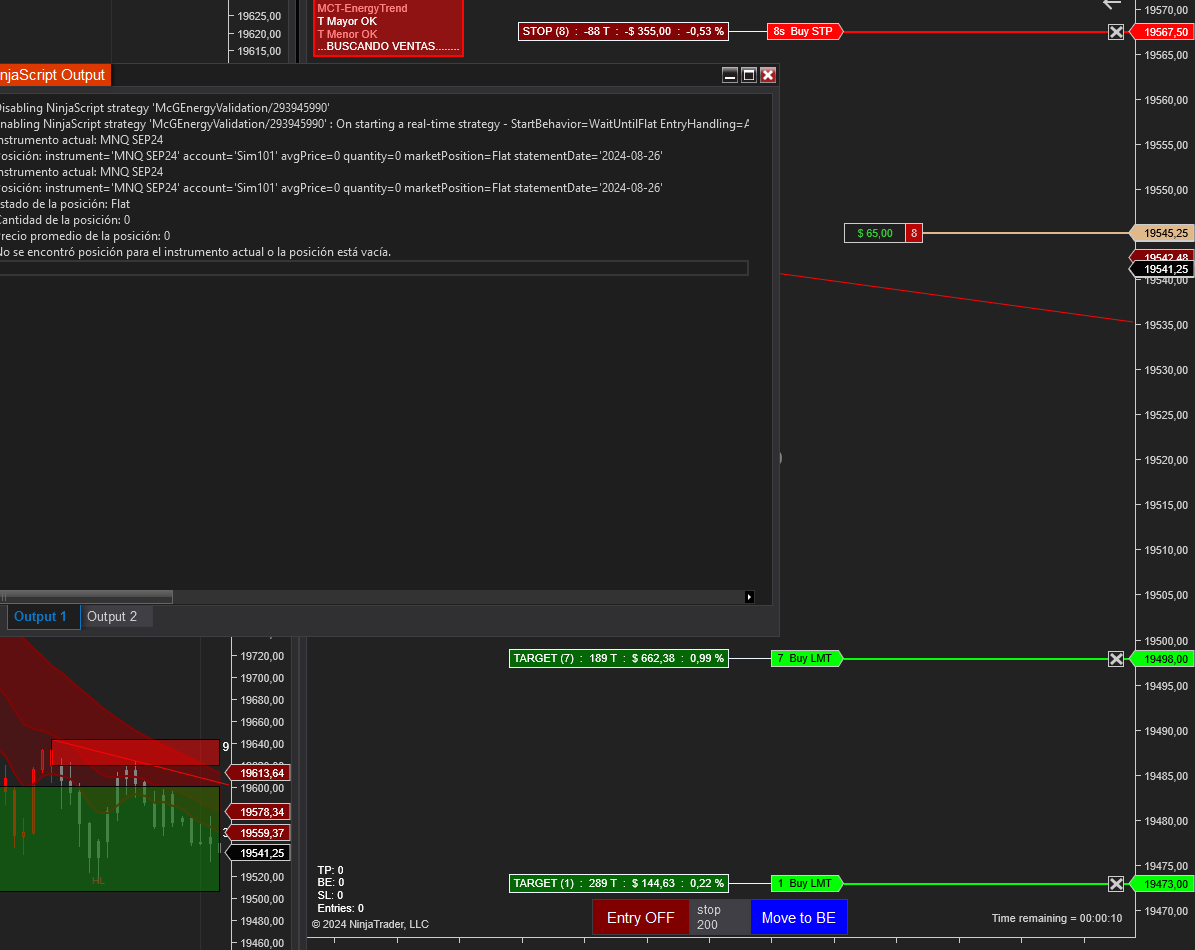1195x950 pixels.
Task: Select the green 7 Buy LMT order flag
Action: [806, 658]
